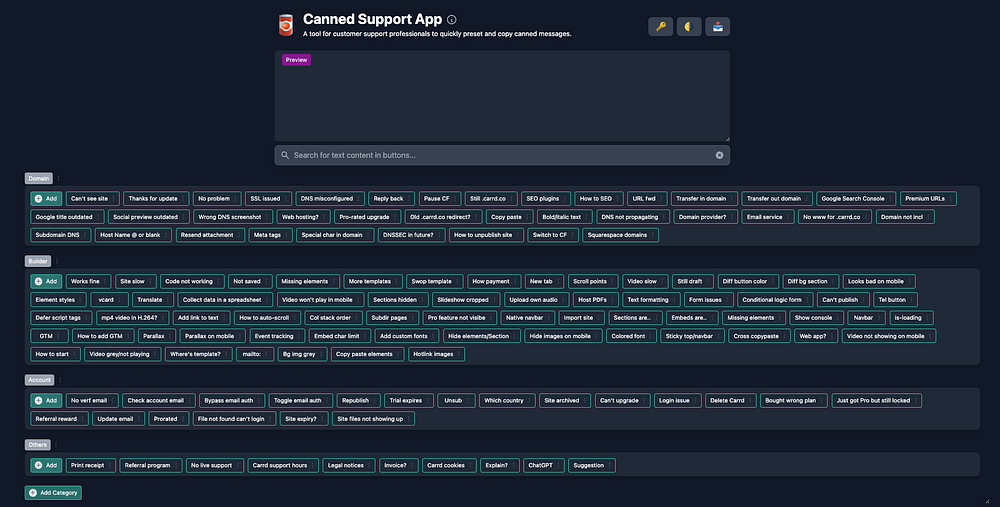Clear the search field with the X icon
The image size is (1000, 507).
coord(719,155)
